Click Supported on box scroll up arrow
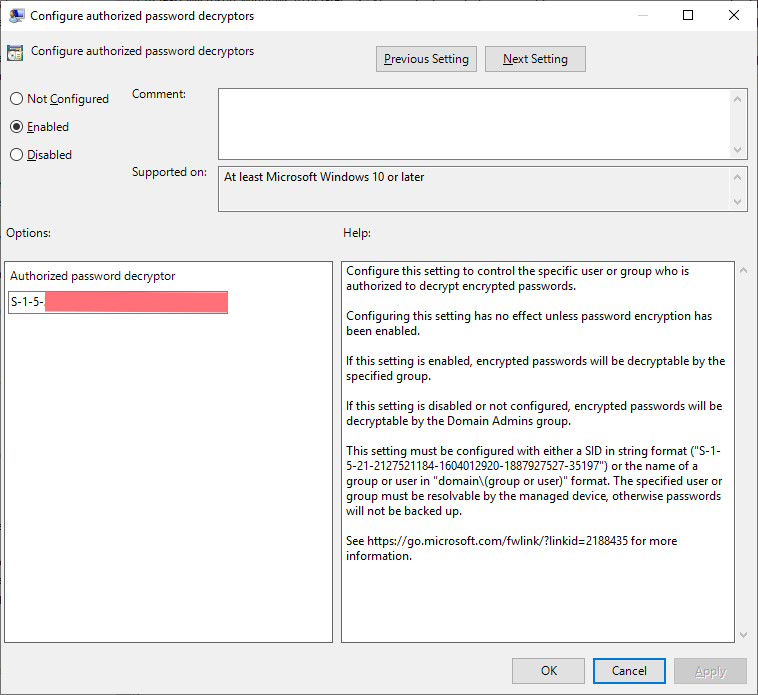 739,176
